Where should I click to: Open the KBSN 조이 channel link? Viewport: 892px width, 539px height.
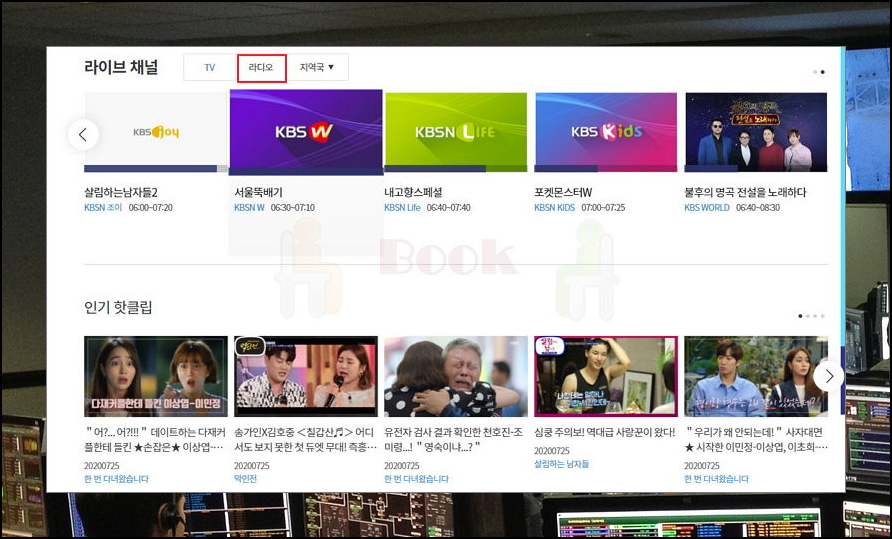pyautogui.click(x=103, y=208)
